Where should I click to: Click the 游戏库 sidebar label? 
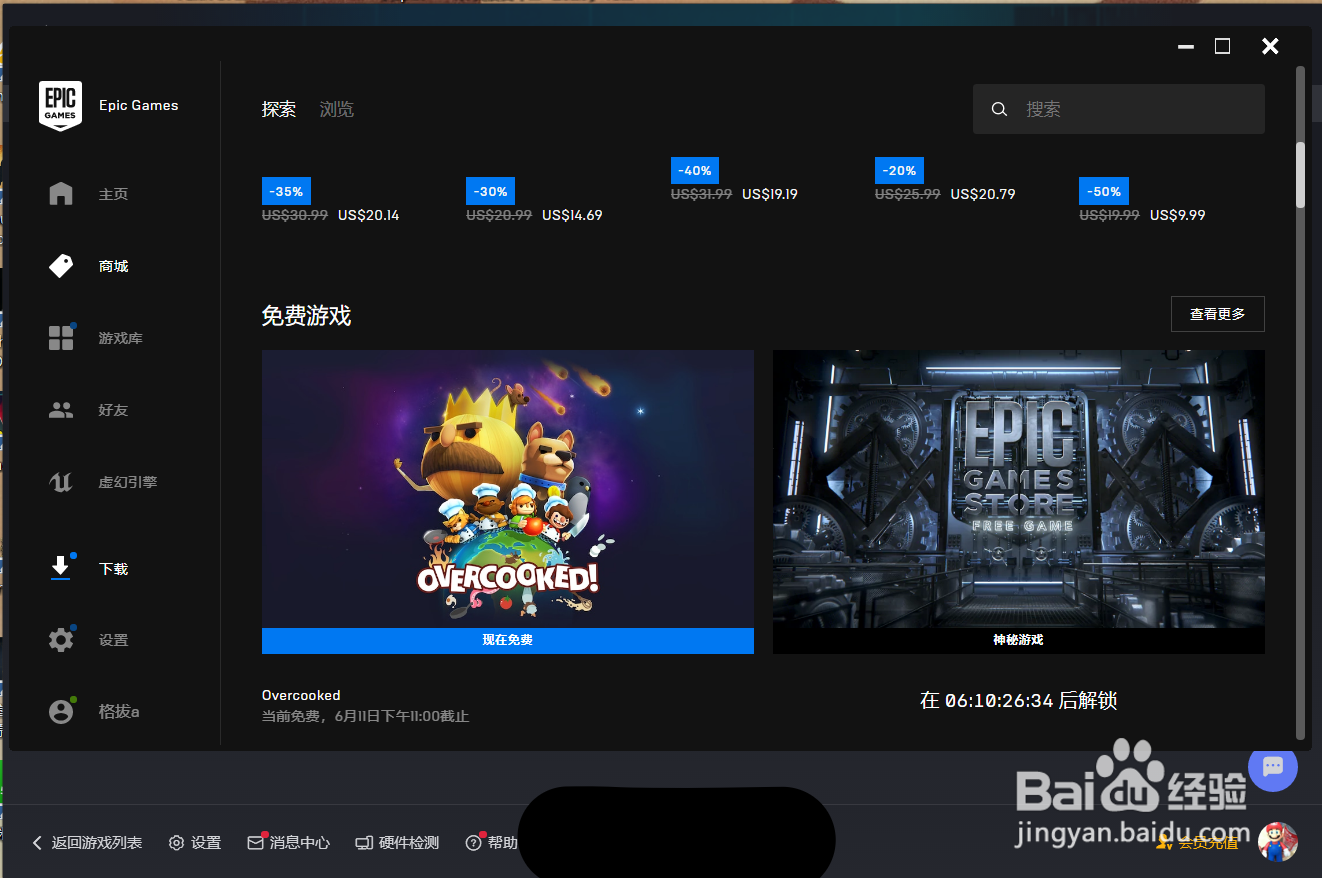pos(120,338)
